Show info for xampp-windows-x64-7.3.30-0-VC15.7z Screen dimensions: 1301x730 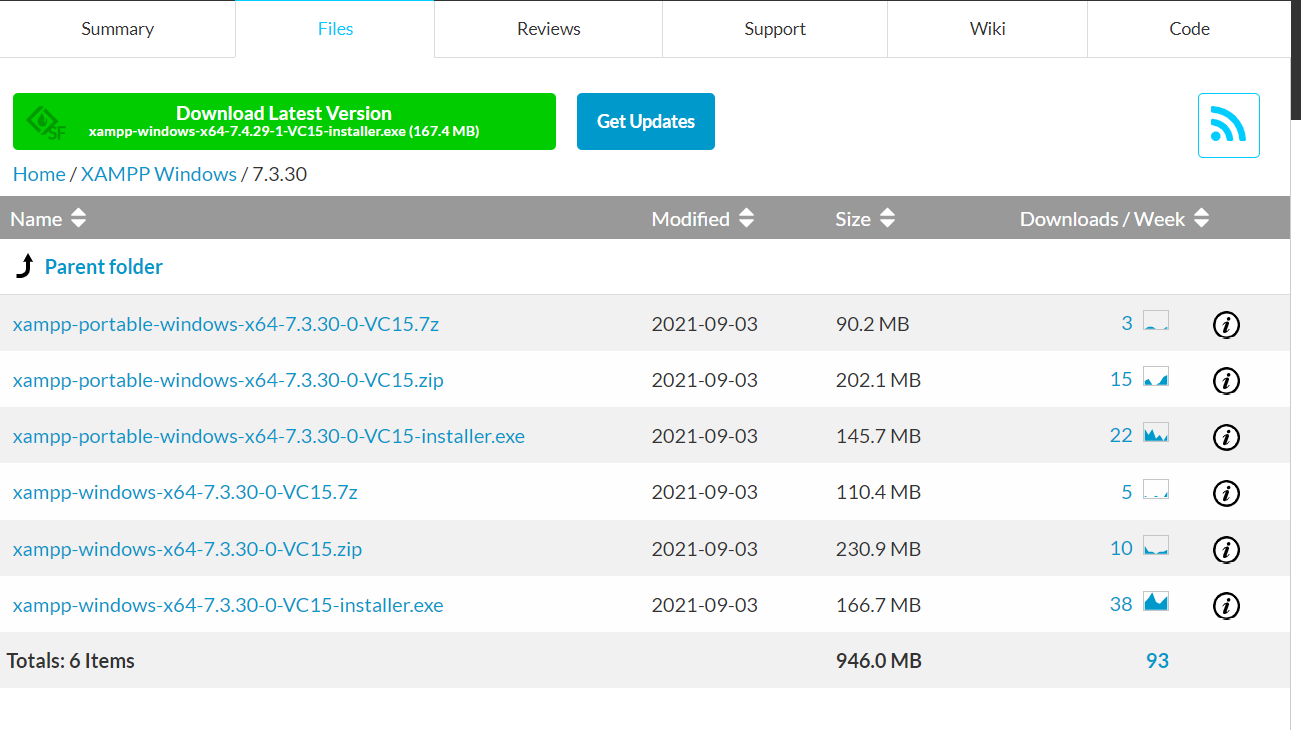coord(1226,493)
